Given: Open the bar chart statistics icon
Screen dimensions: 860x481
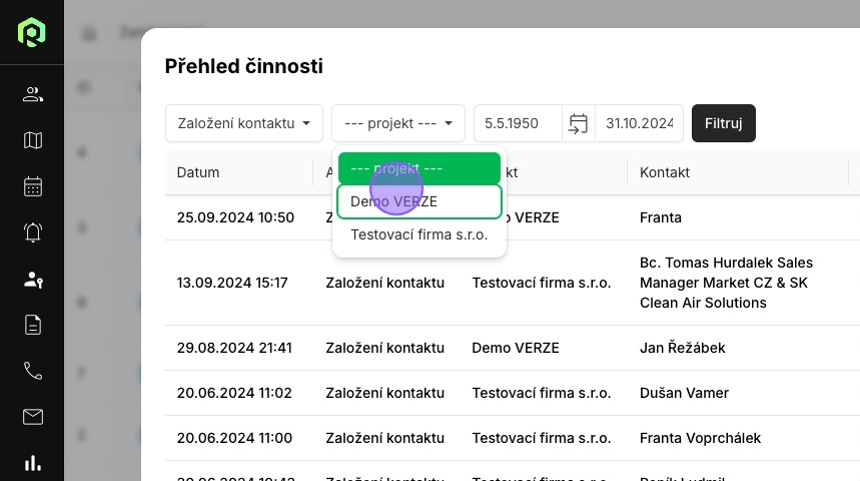Looking at the screenshot, I should pos(33,463).
